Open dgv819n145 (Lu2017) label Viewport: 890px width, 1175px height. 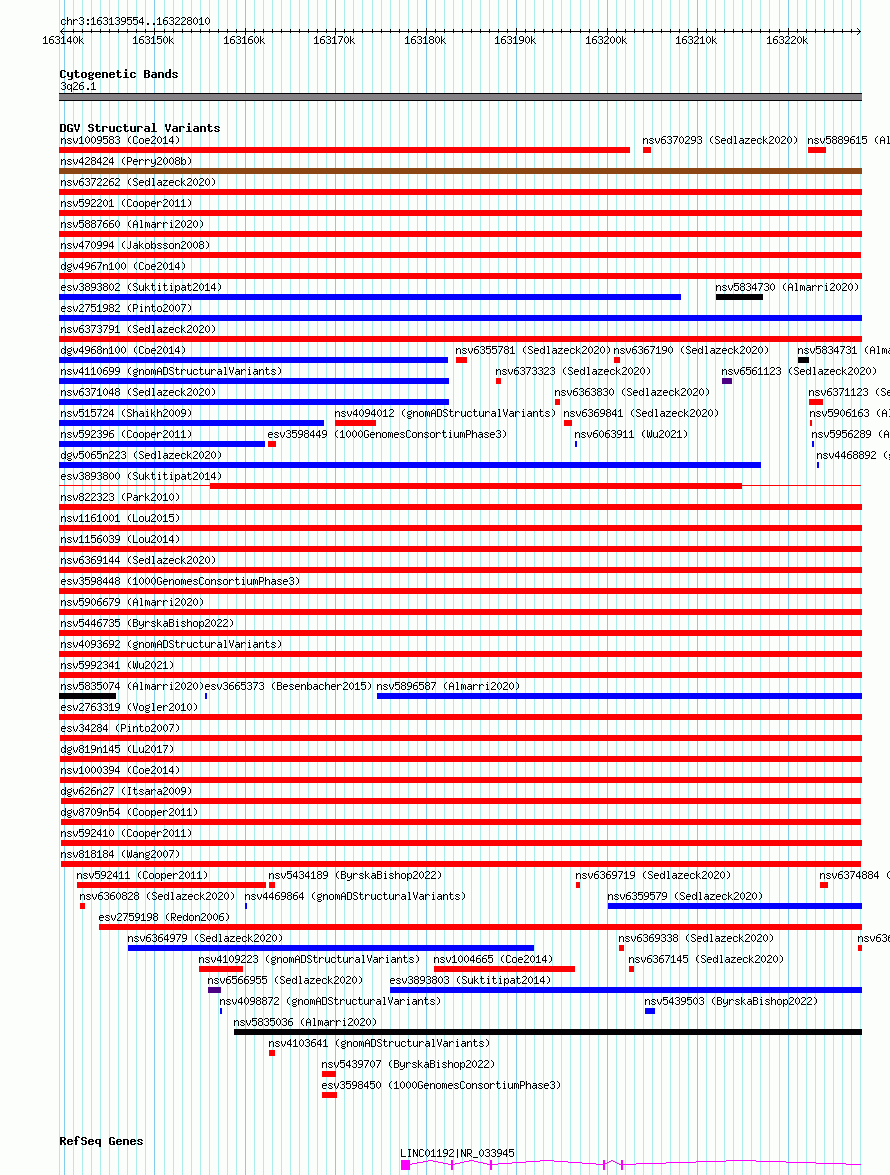click(x=117, y=749)
